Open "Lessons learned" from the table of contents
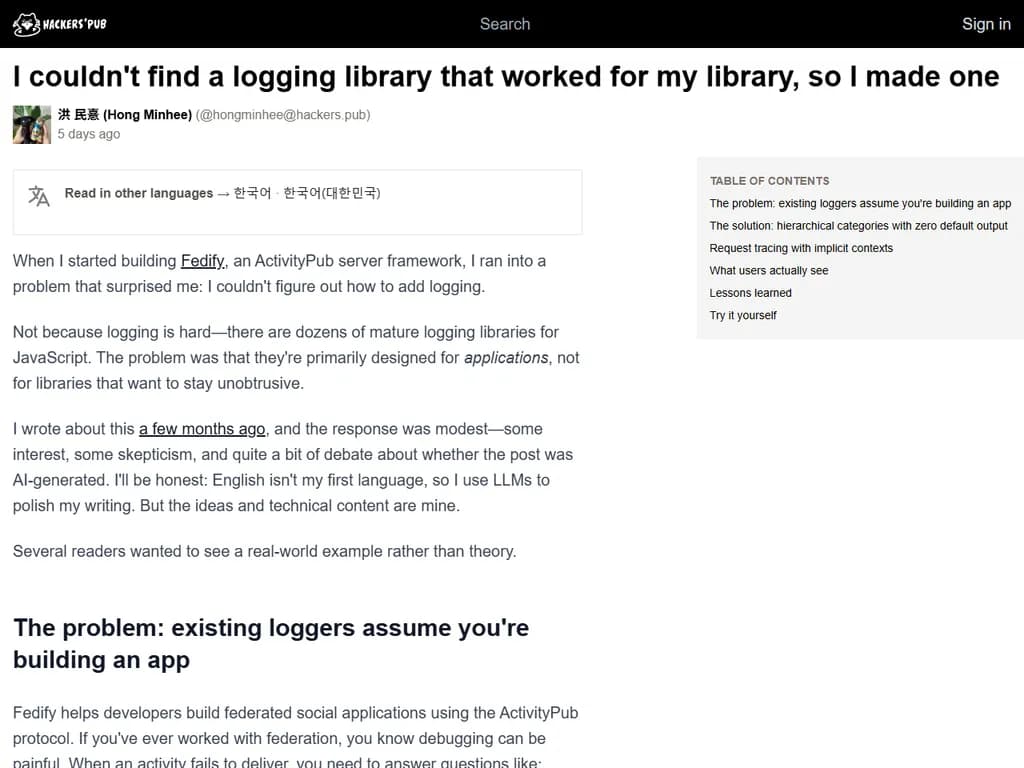Image resolution: width=1024 pixels, height=768 pixels. point(750,292)
